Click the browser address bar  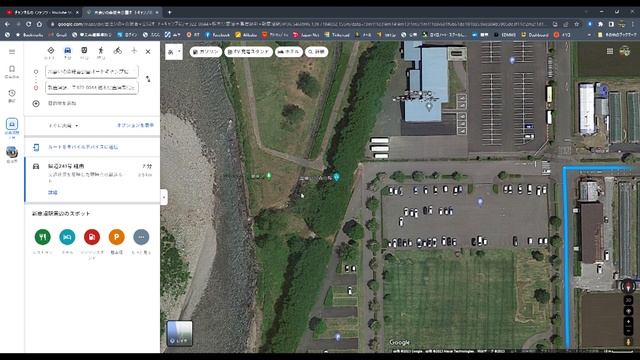point(300,24)
